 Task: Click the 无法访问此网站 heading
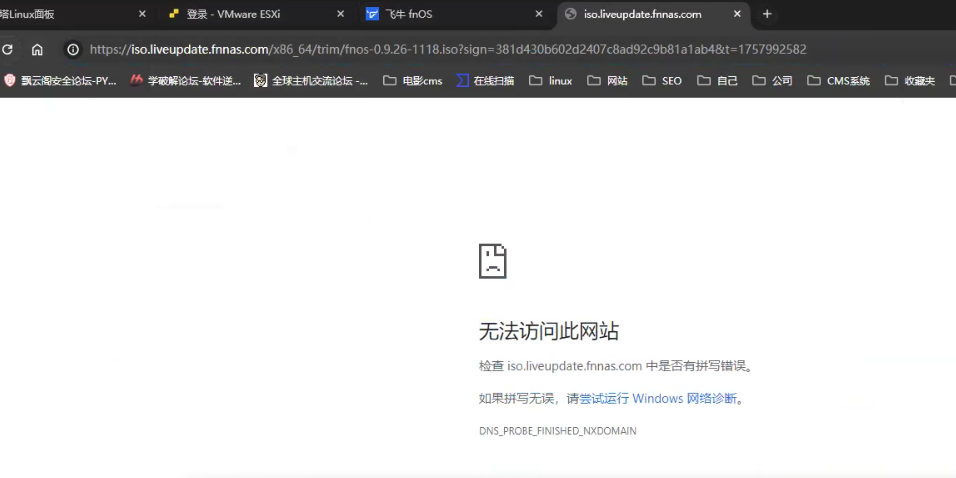click(x=549, y=331)
